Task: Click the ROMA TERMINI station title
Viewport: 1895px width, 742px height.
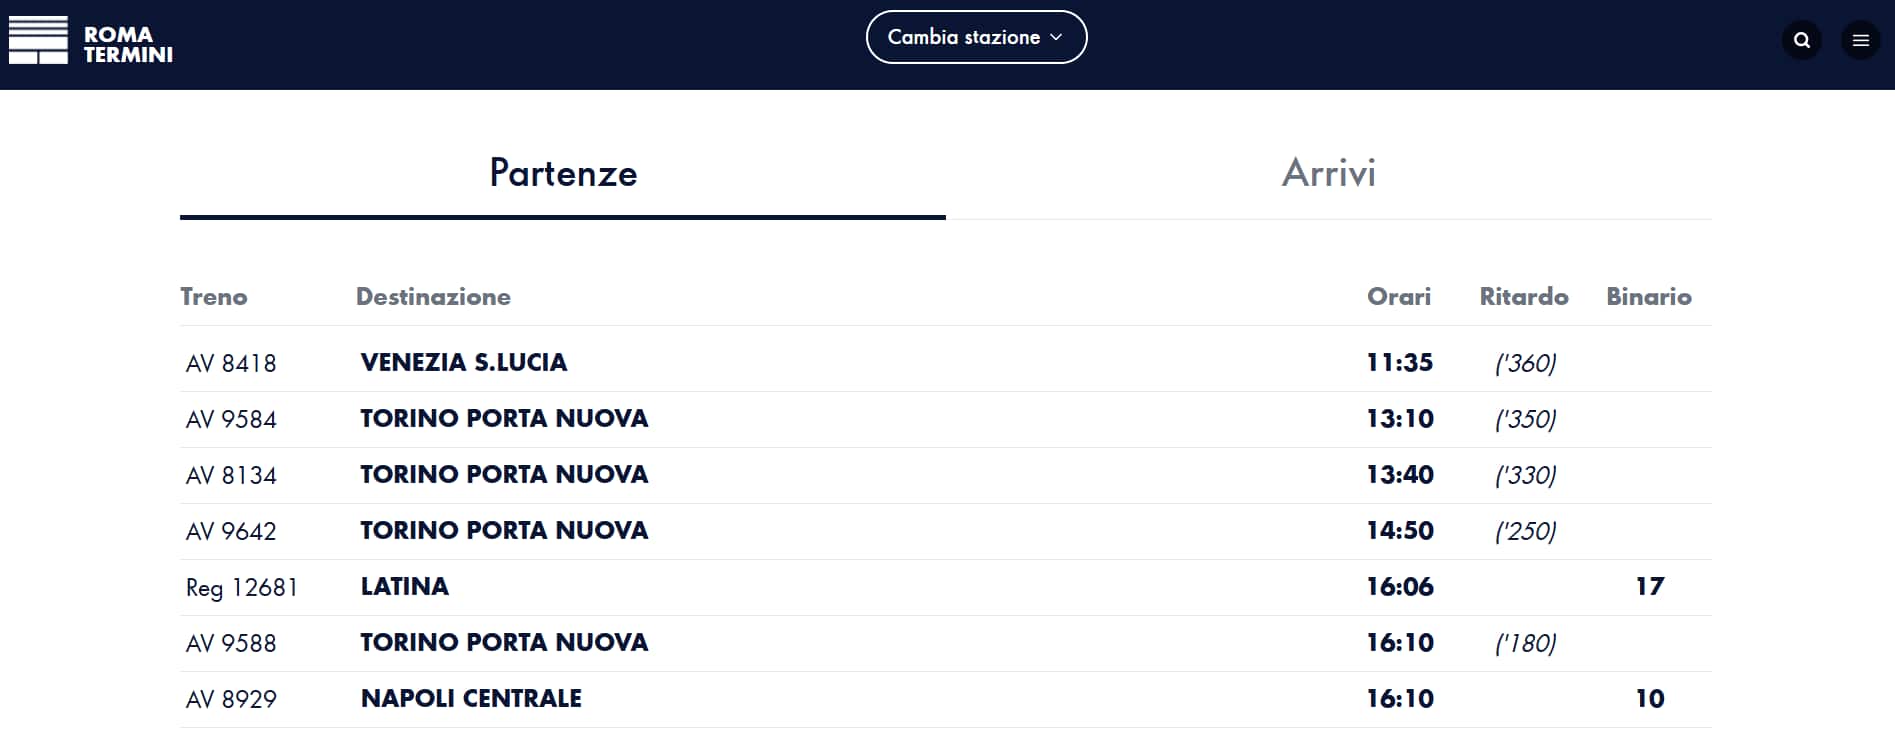Action: [128, 45]
